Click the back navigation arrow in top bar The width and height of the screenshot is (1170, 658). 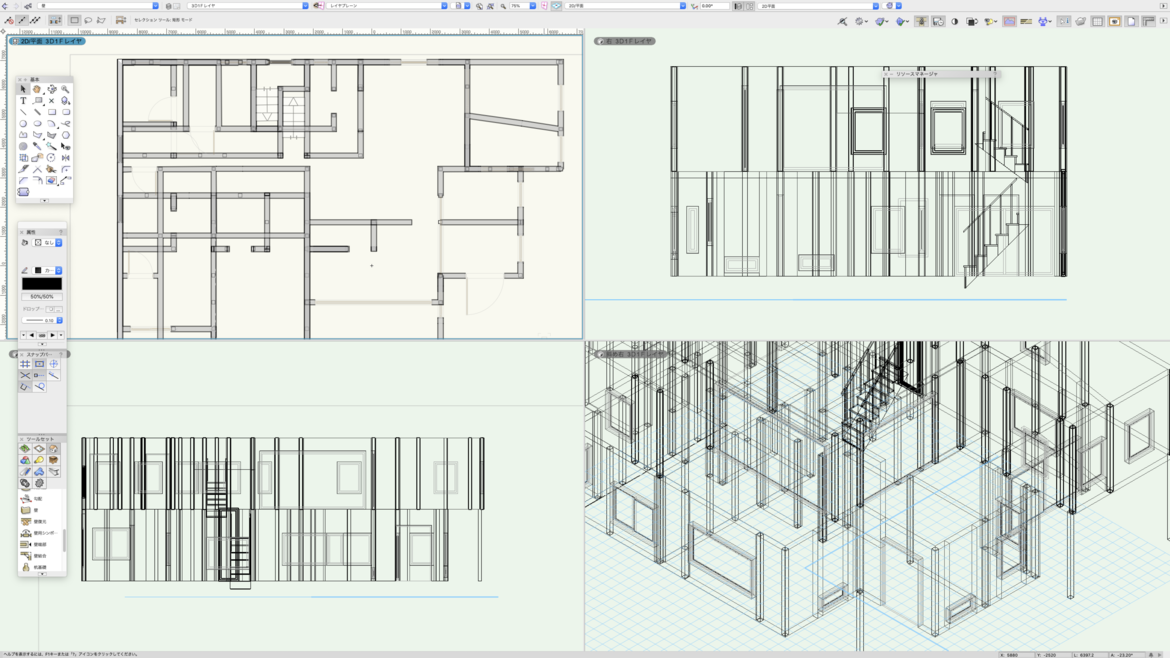point(6,6)
